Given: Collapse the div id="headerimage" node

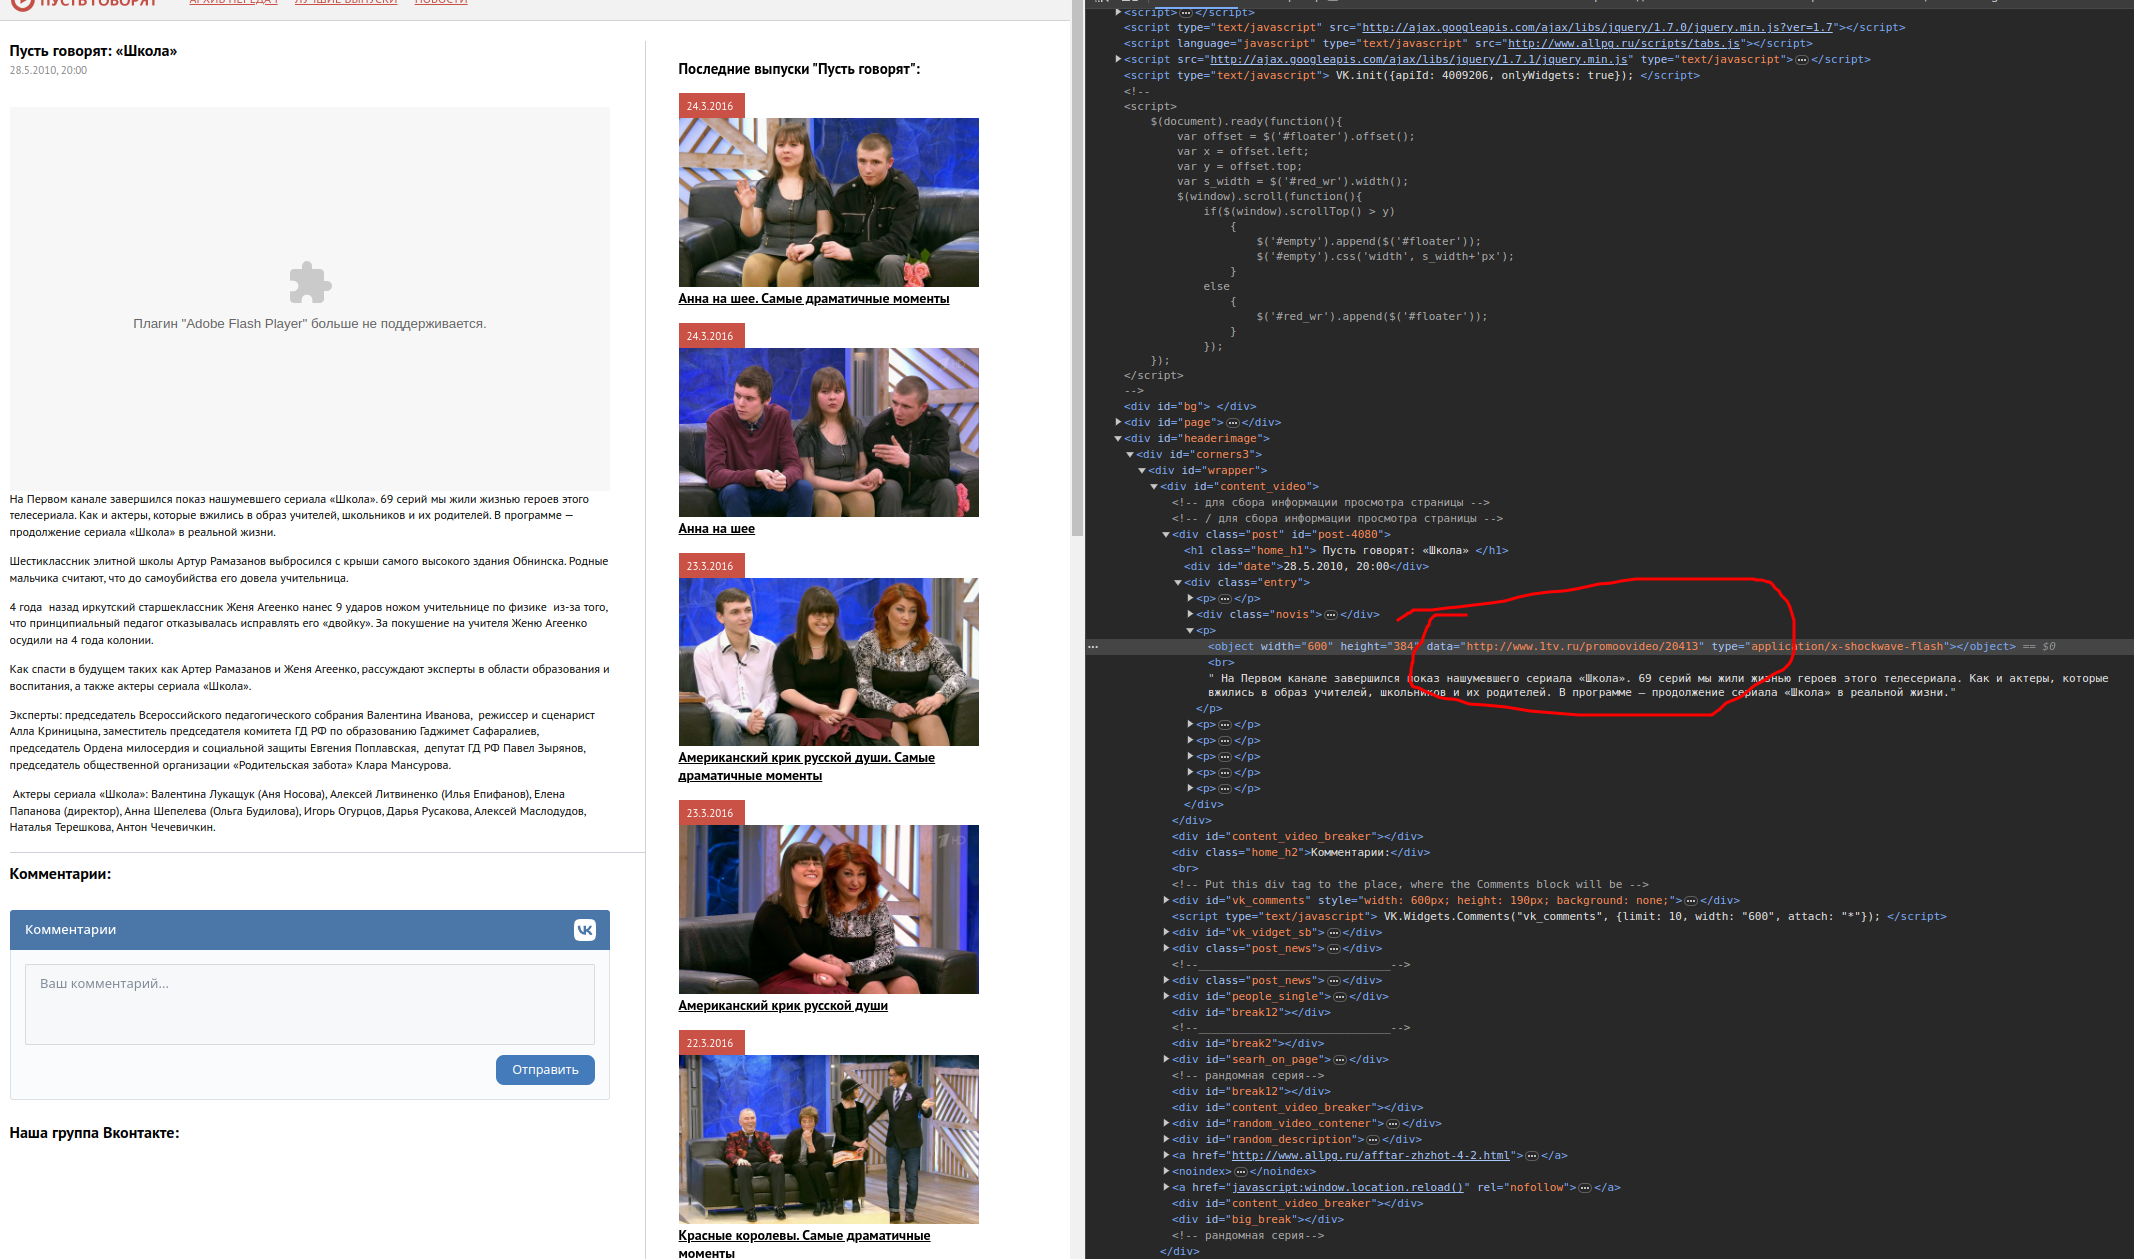Looking at the screenshot, I should [x=1118, y=439].
